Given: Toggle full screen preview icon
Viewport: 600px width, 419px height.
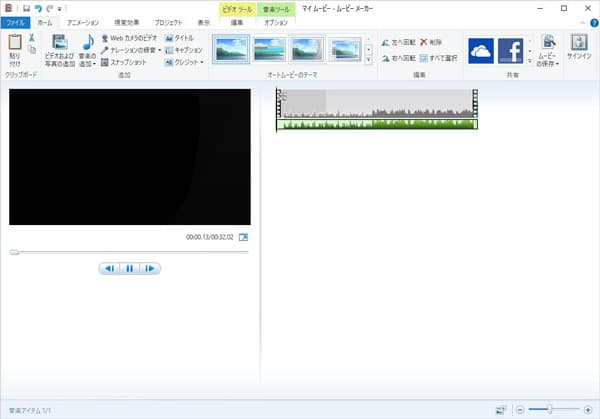Looking at the screenshot, I should tap(243, 237).
